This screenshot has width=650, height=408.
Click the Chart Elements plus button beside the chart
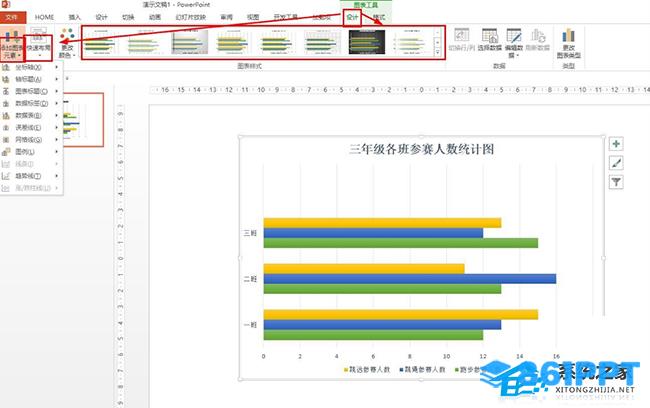click(x=616, y=144)
